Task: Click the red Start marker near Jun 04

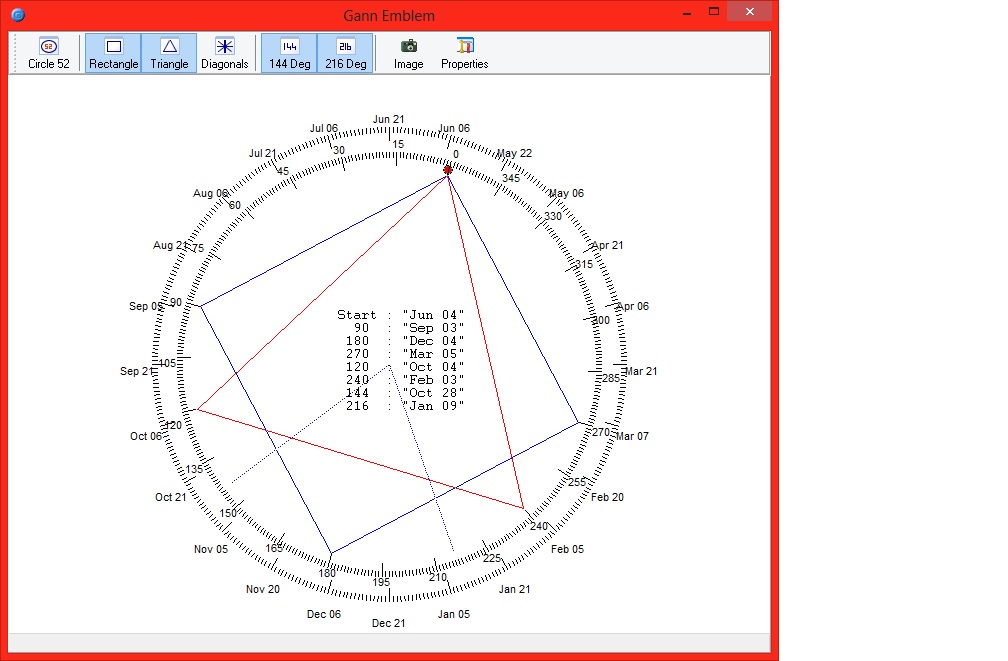Action: pos(447,169)
